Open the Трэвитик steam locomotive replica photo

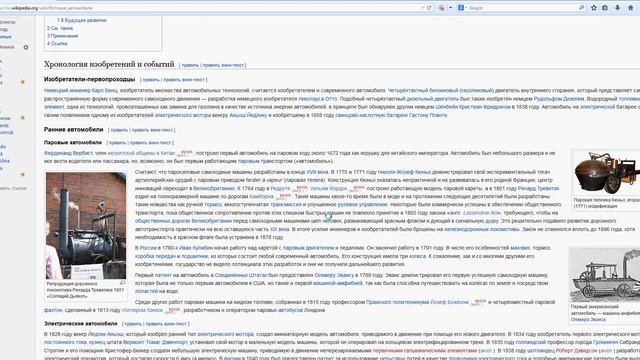click(86, 226)
